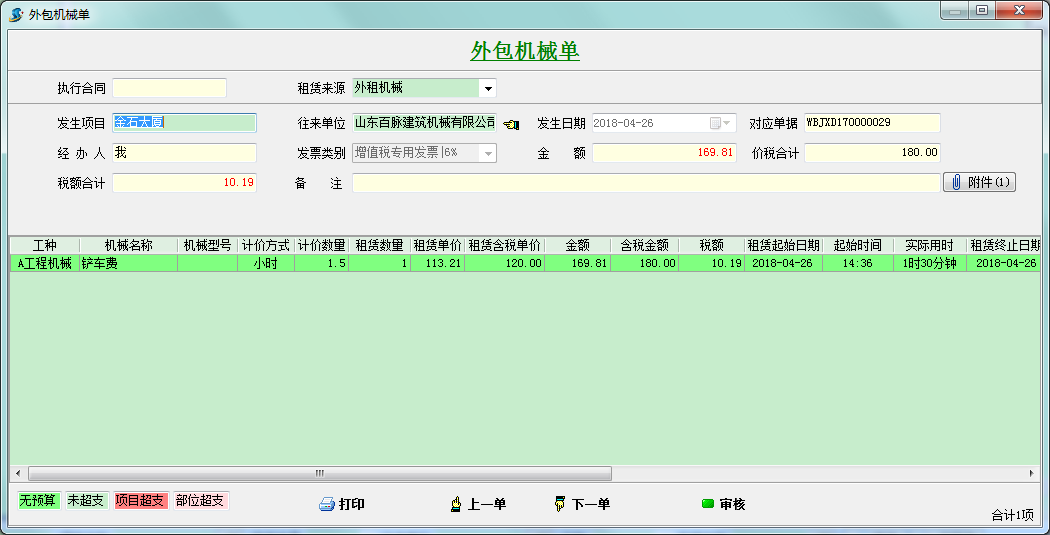Image resolution: width=1050 pixels, height=535 pixels.
Task: Click the 工种 column header
Action: 45,245
